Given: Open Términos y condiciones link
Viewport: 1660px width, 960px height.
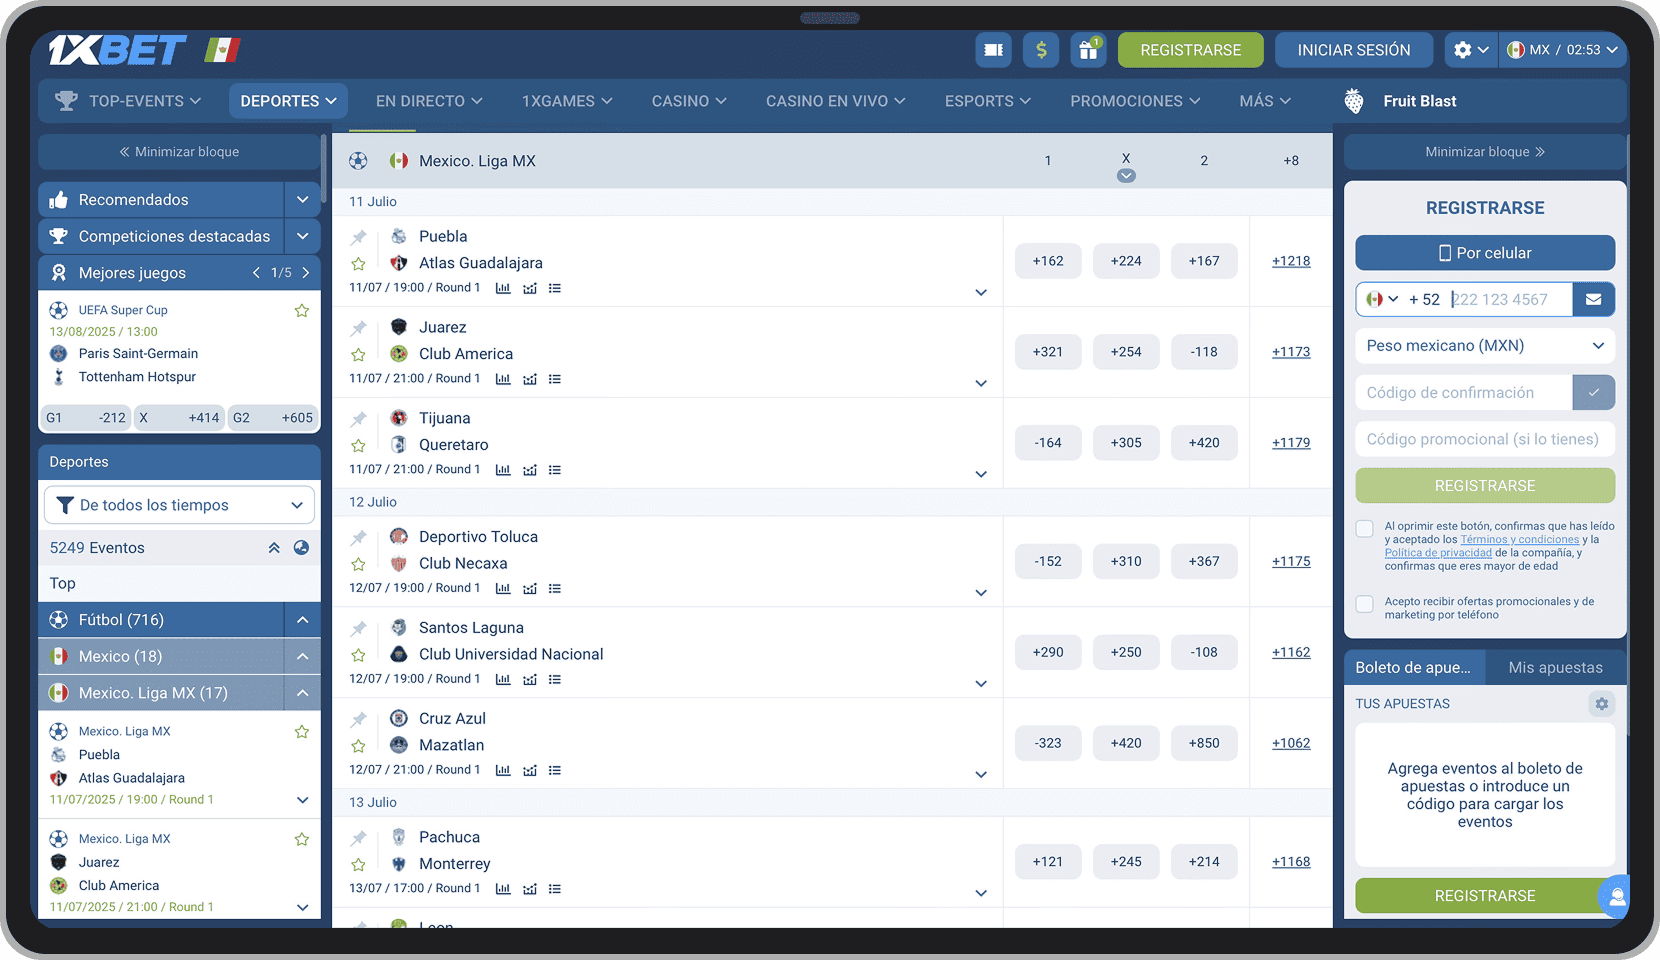Looking at the screenshot, I should coord(1520,540).
